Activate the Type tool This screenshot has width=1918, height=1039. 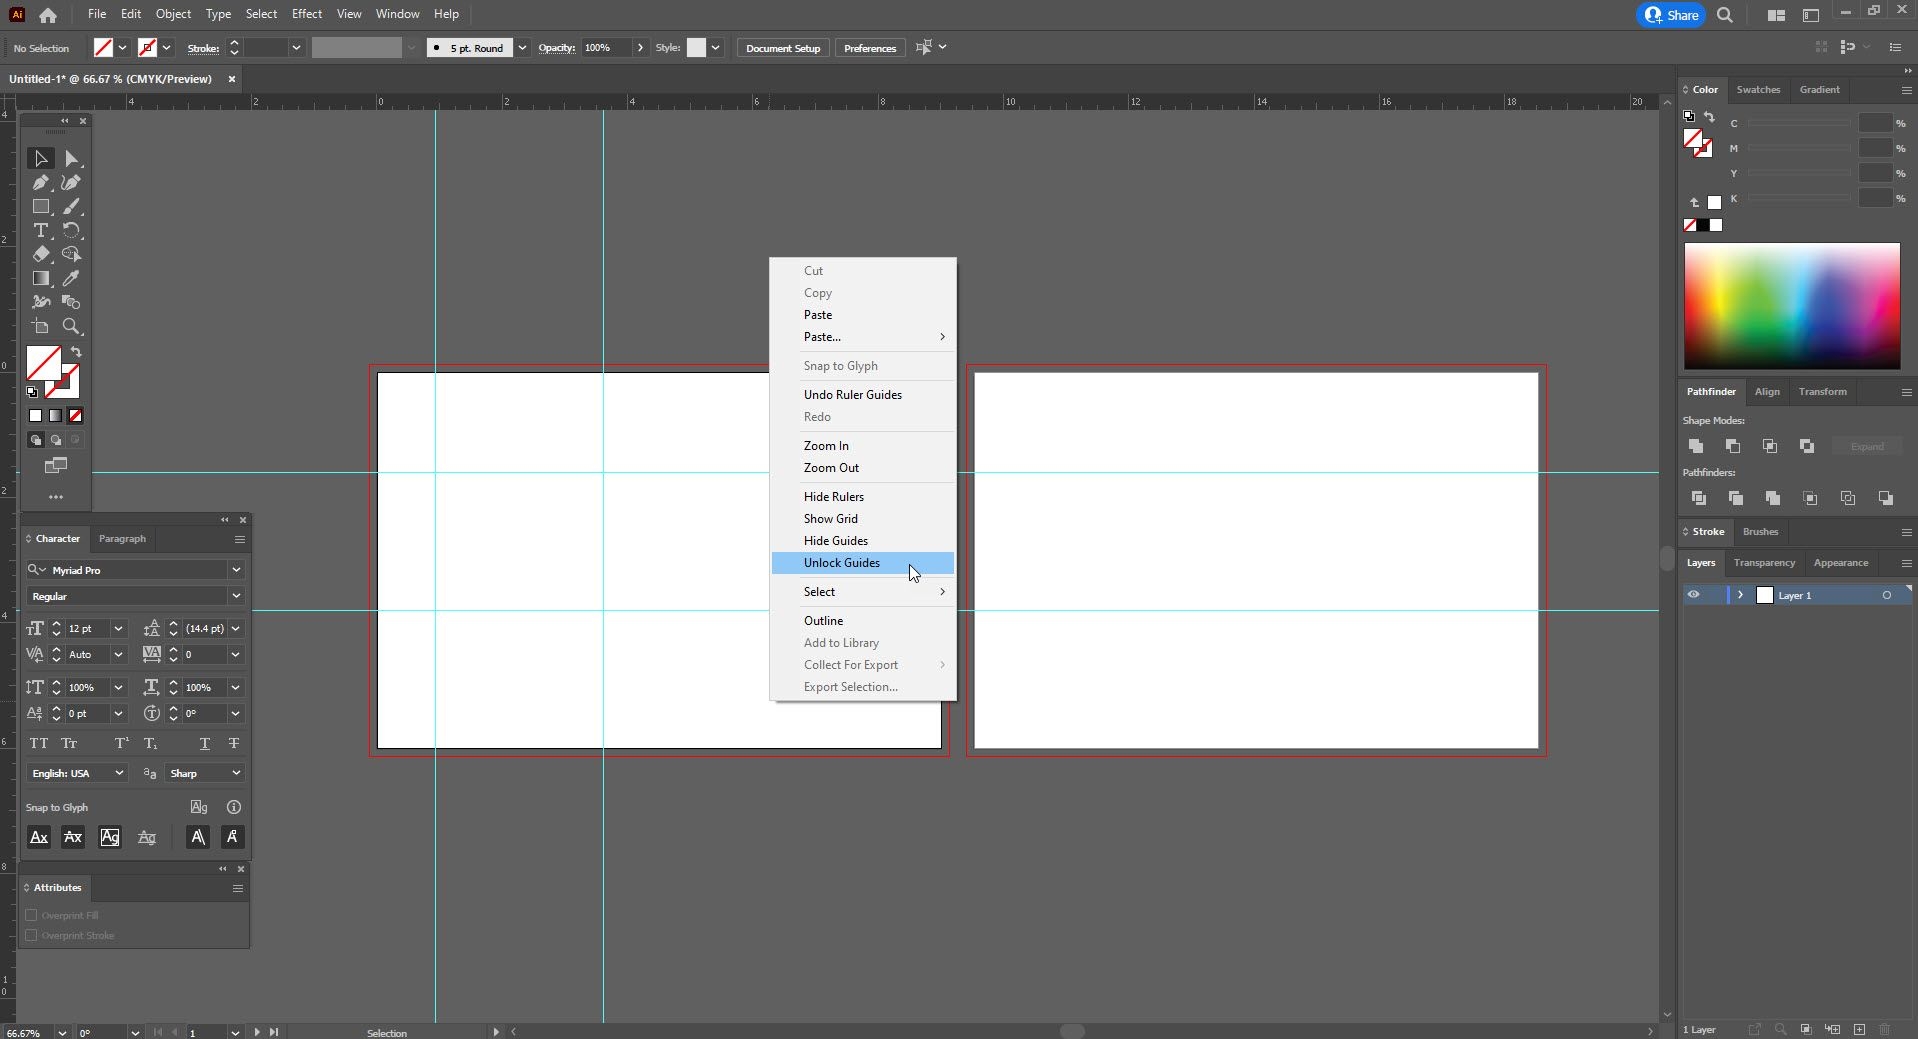pyautogui.click(x=40, y=231)
